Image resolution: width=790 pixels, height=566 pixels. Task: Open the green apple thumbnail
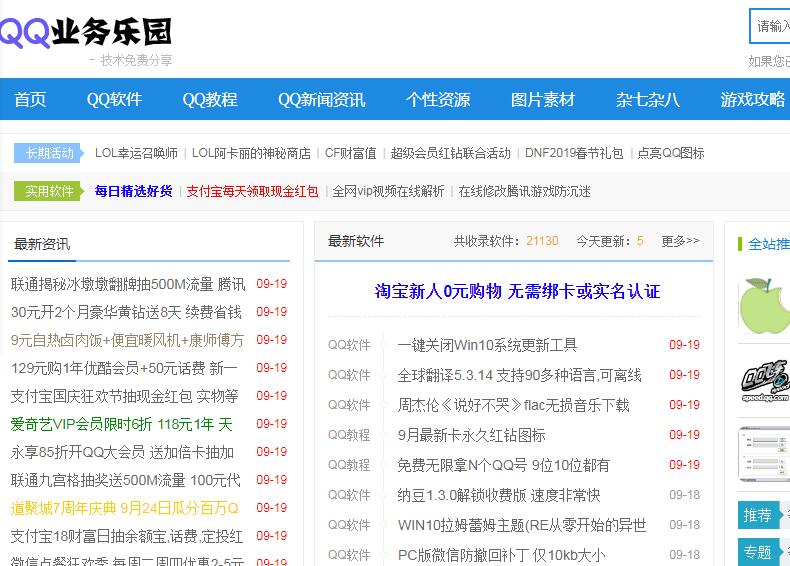[x=764, y=305]
